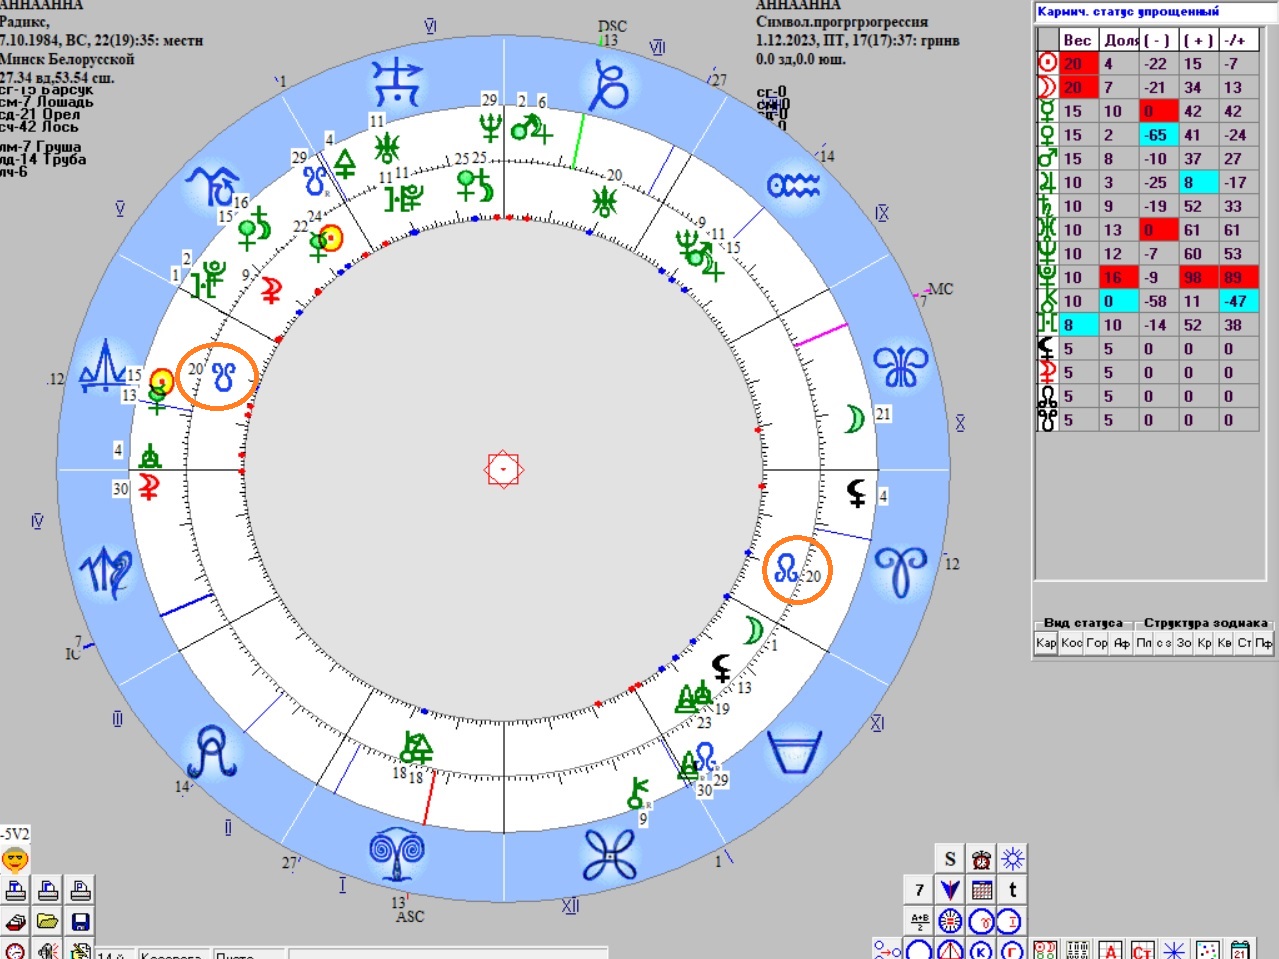
Task: Click the blue starburst icon
Action: click(1013, 858)
